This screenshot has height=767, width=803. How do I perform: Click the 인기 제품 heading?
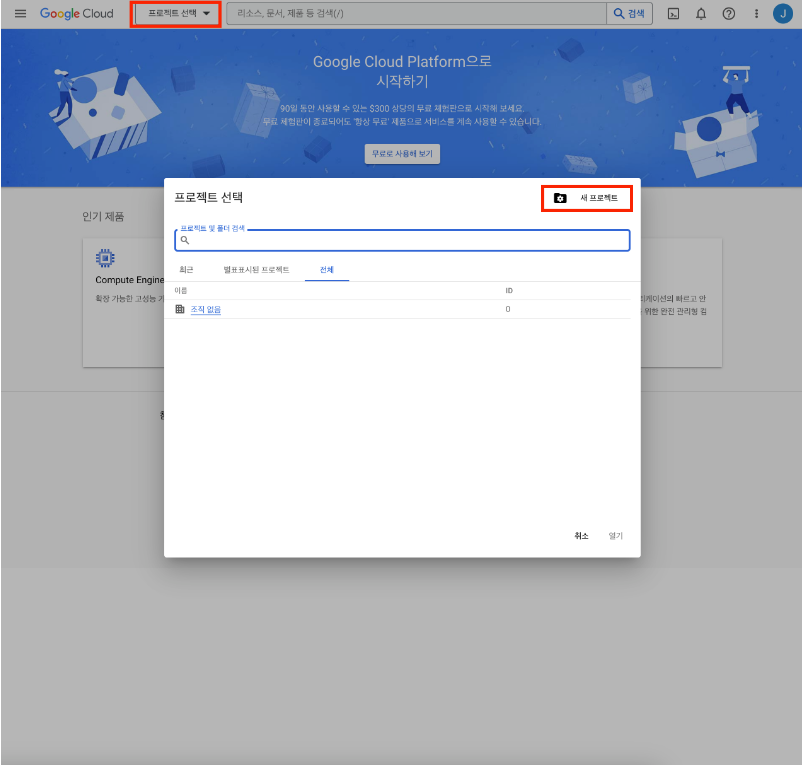(103, 217)
